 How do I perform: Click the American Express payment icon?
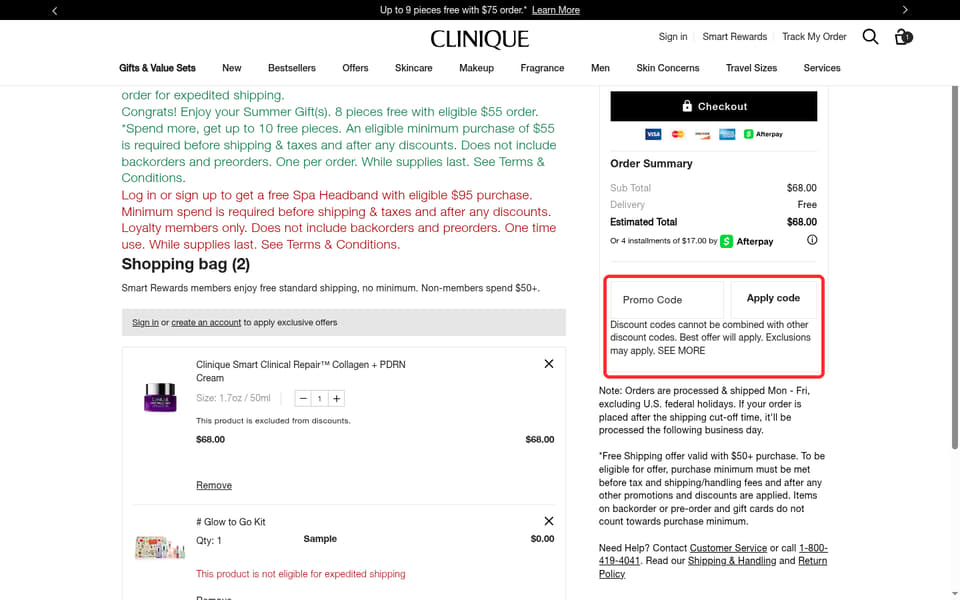click(x=727, y=134)
